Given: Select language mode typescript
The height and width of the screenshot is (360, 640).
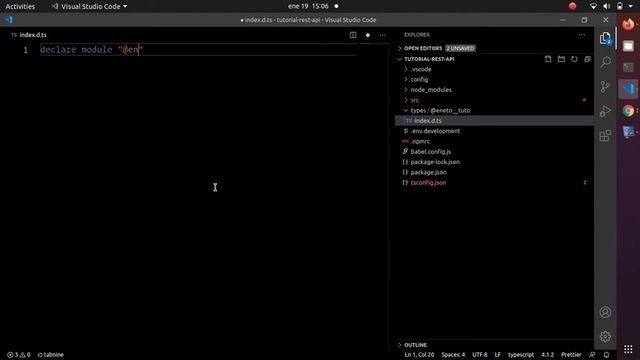Looking at the screenshot, I should pos(521,355).
